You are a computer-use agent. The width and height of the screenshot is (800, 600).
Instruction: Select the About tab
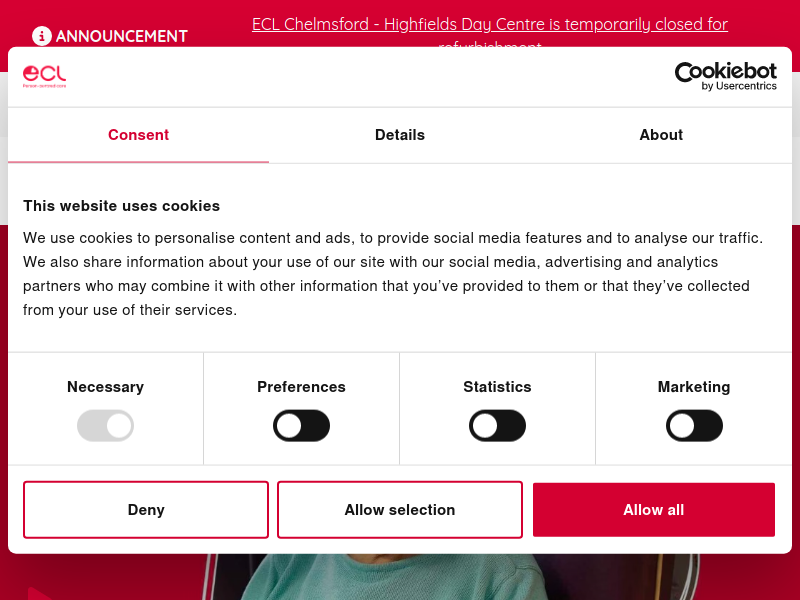661,135
